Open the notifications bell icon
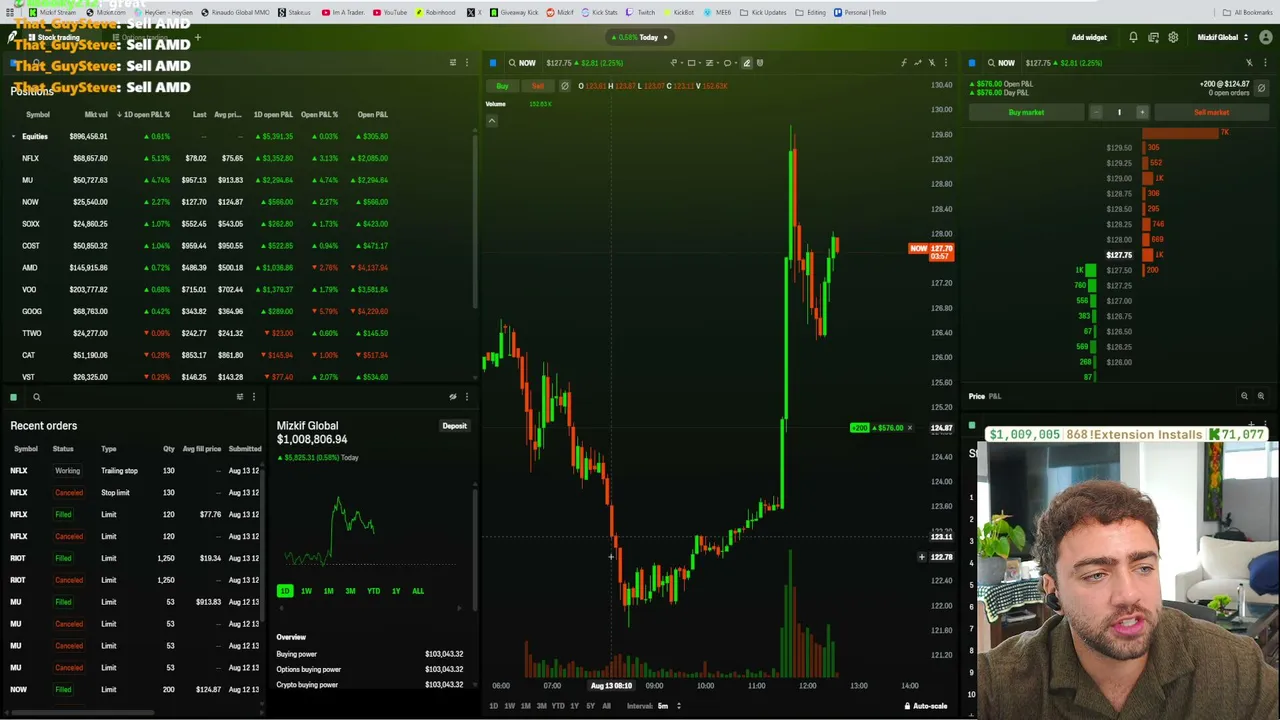Screen dimensions: 1280x720 pos(1133,37)
